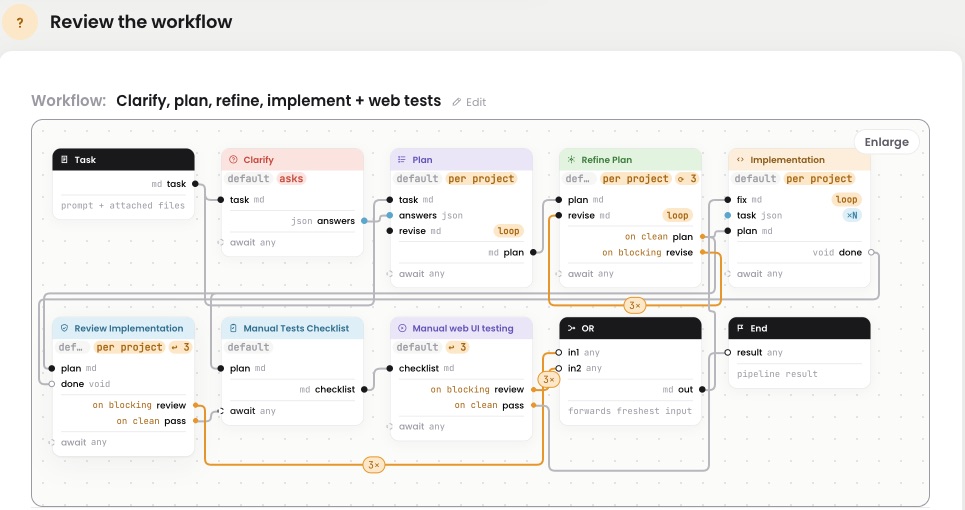Click the 'default' label in Manual Tests Checklist

click(249, 347)
